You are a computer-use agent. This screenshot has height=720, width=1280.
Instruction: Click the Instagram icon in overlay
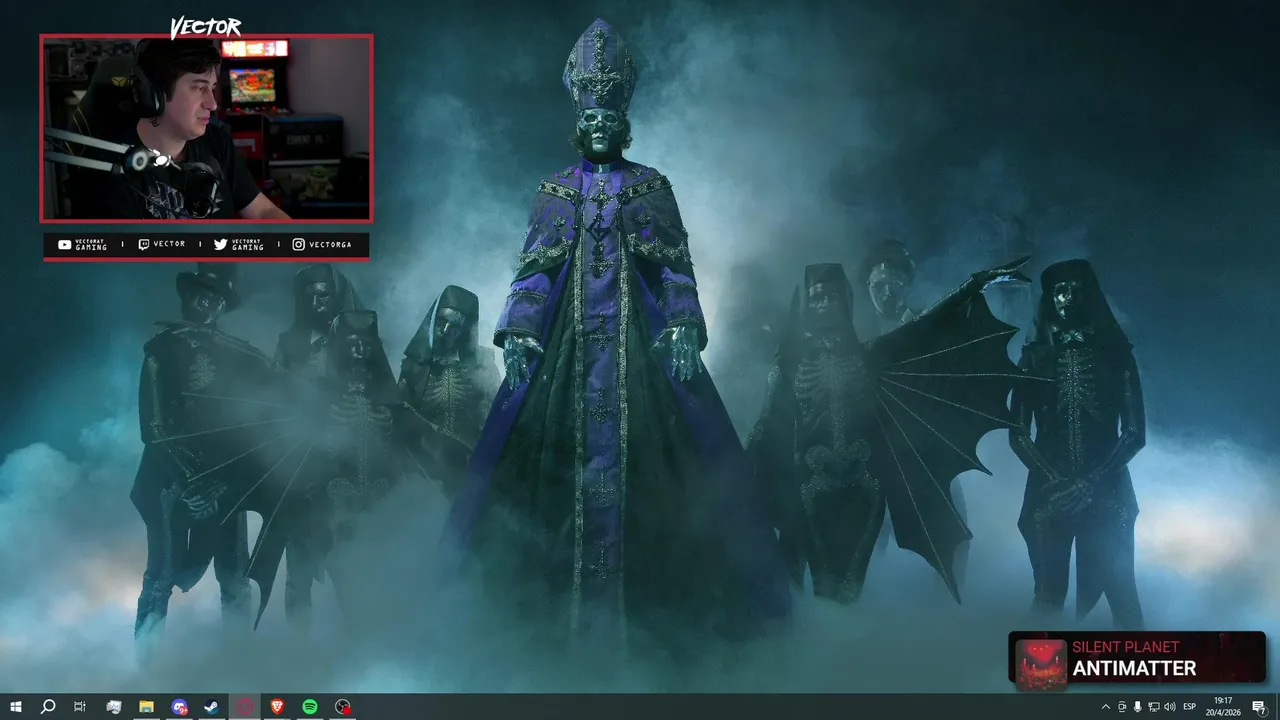298,245
